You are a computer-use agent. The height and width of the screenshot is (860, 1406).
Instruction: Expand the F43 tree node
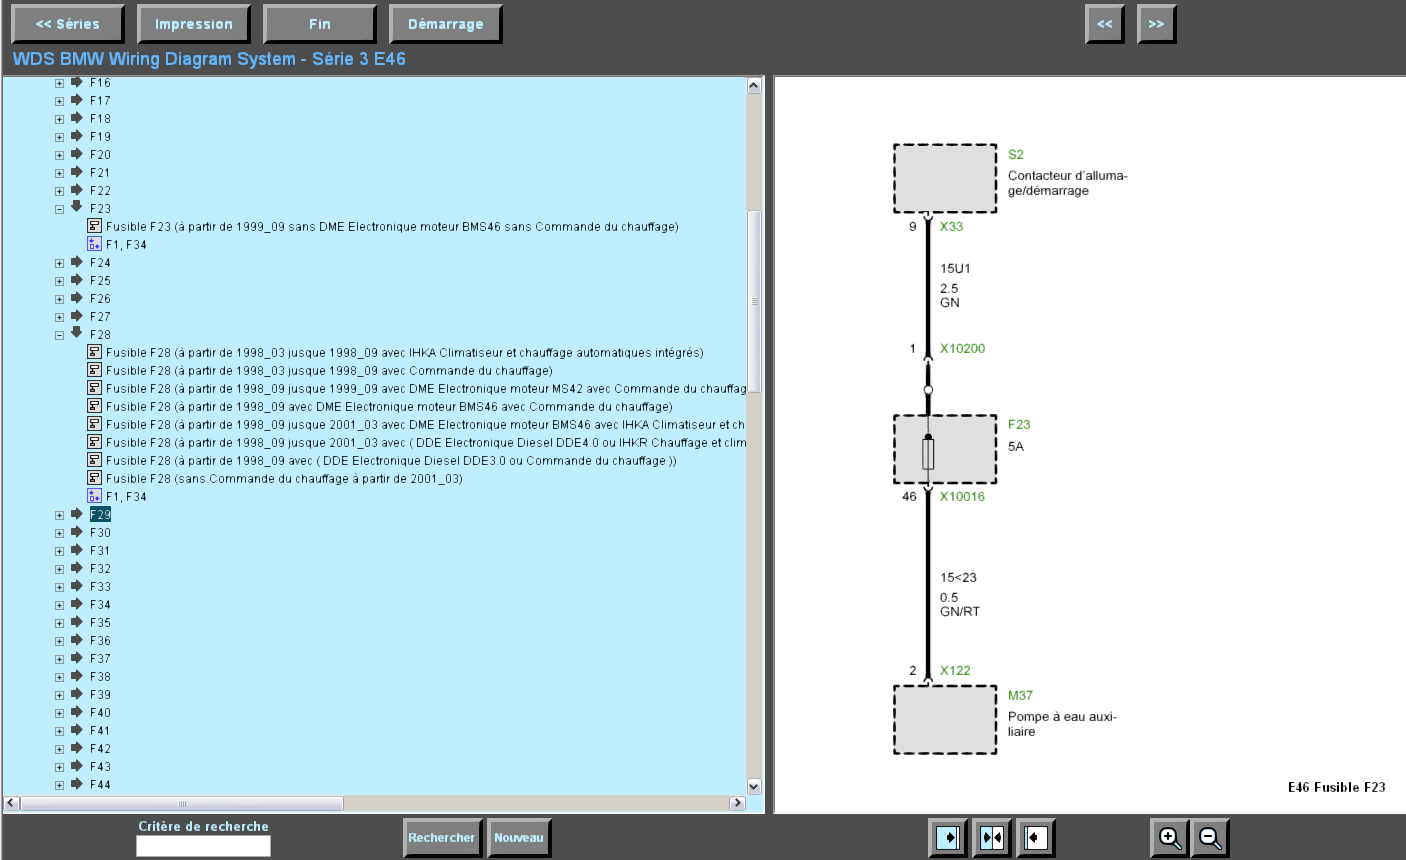tap(60, 767)
